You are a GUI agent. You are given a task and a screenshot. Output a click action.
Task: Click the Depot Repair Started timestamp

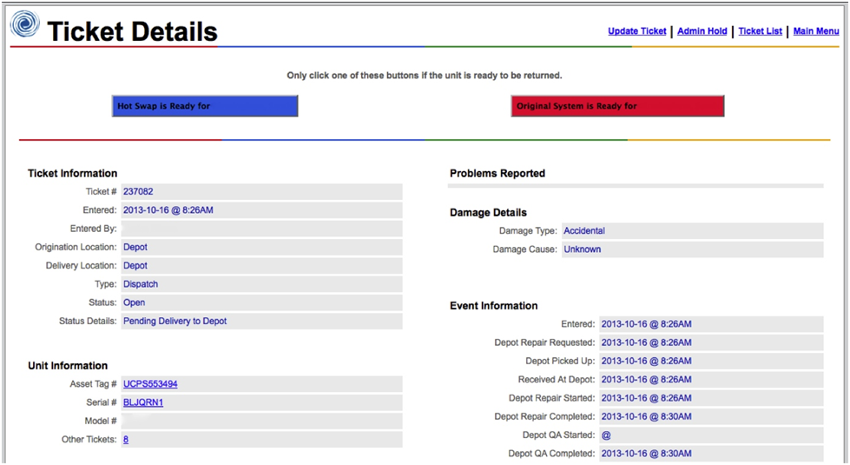[x=646, y=398]
